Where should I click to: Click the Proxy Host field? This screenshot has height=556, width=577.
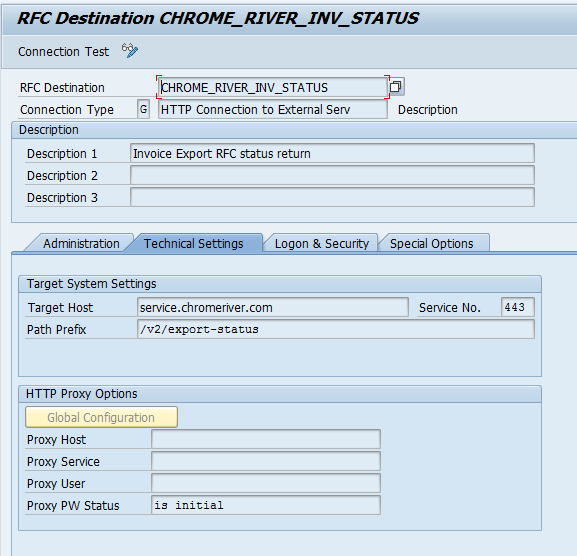tap(266, 439)
